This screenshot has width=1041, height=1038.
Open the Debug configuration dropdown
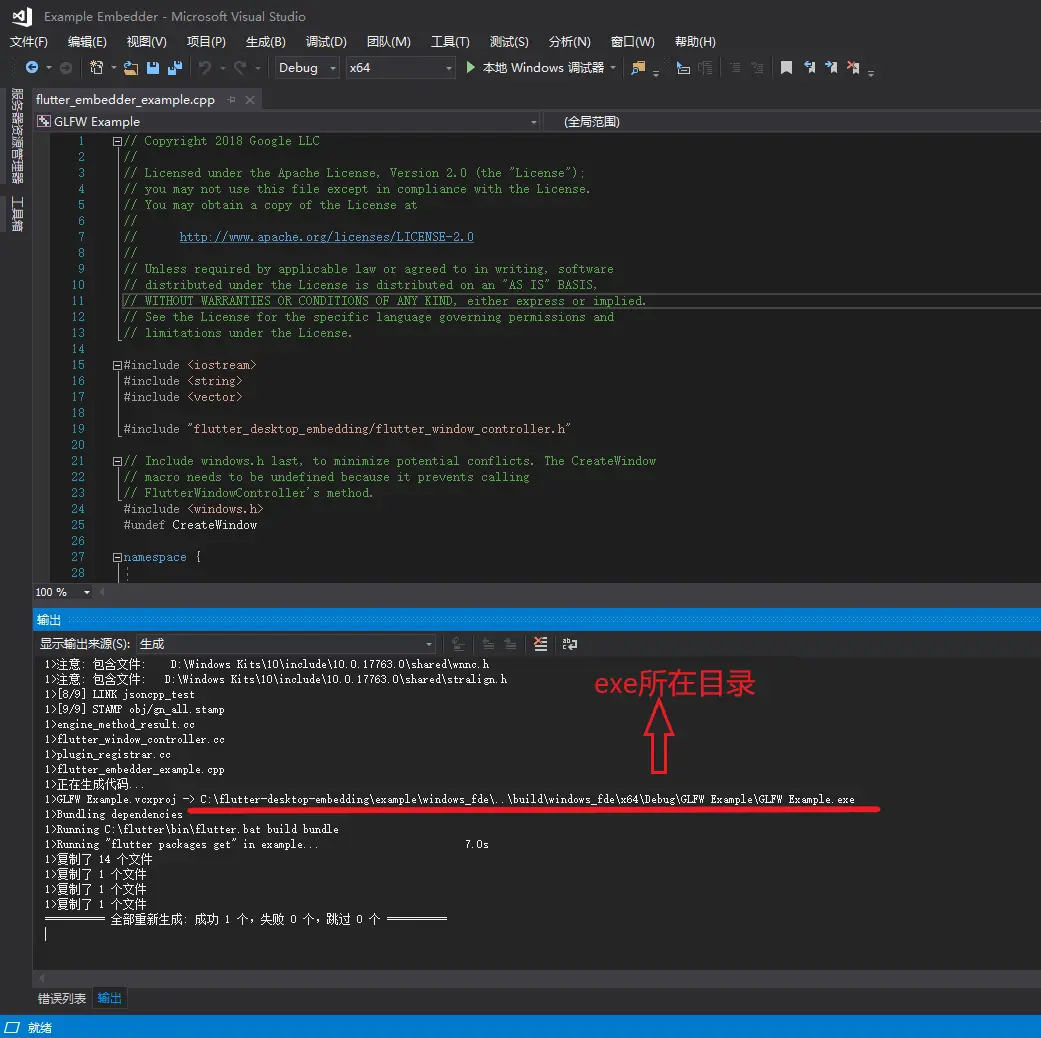(x=307, y=68)
